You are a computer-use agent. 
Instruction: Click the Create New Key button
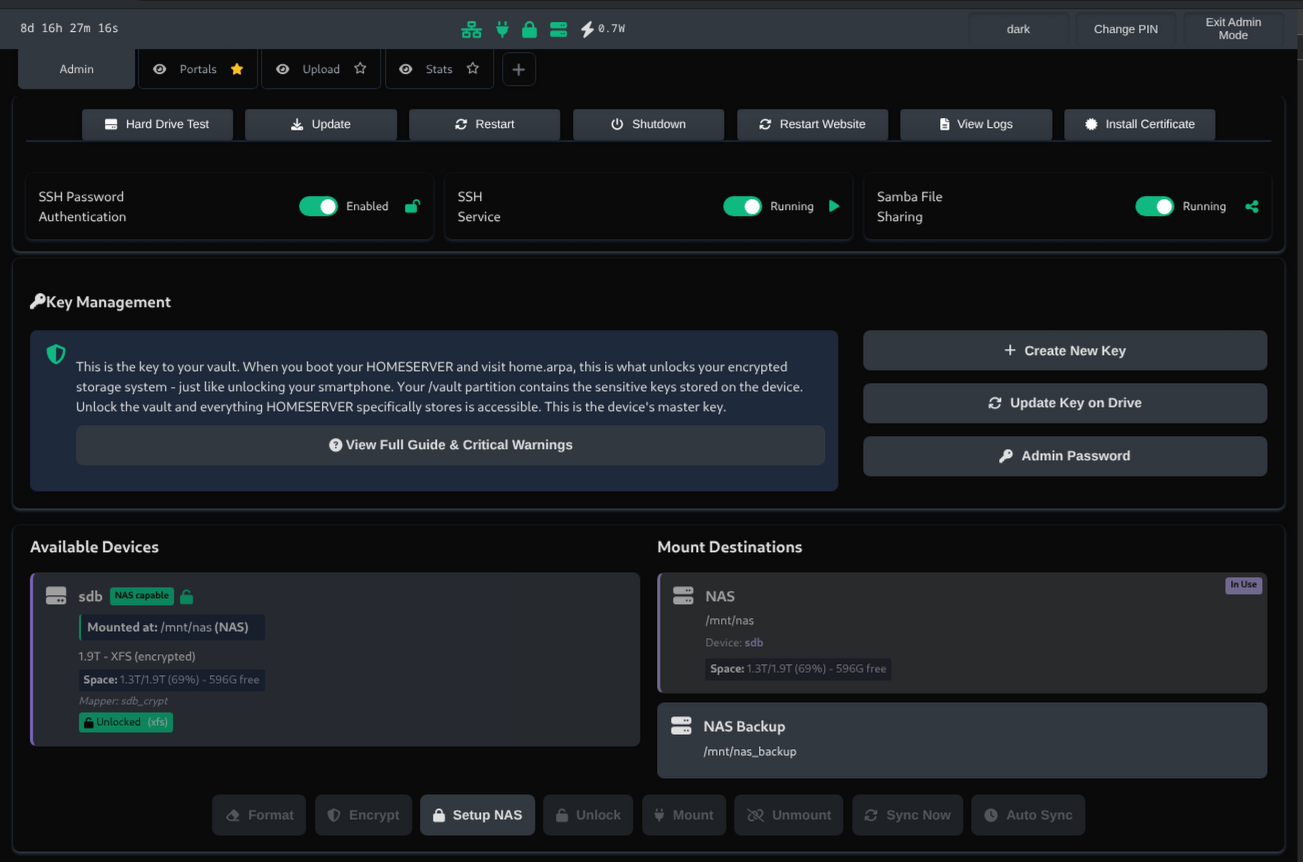1064,351
